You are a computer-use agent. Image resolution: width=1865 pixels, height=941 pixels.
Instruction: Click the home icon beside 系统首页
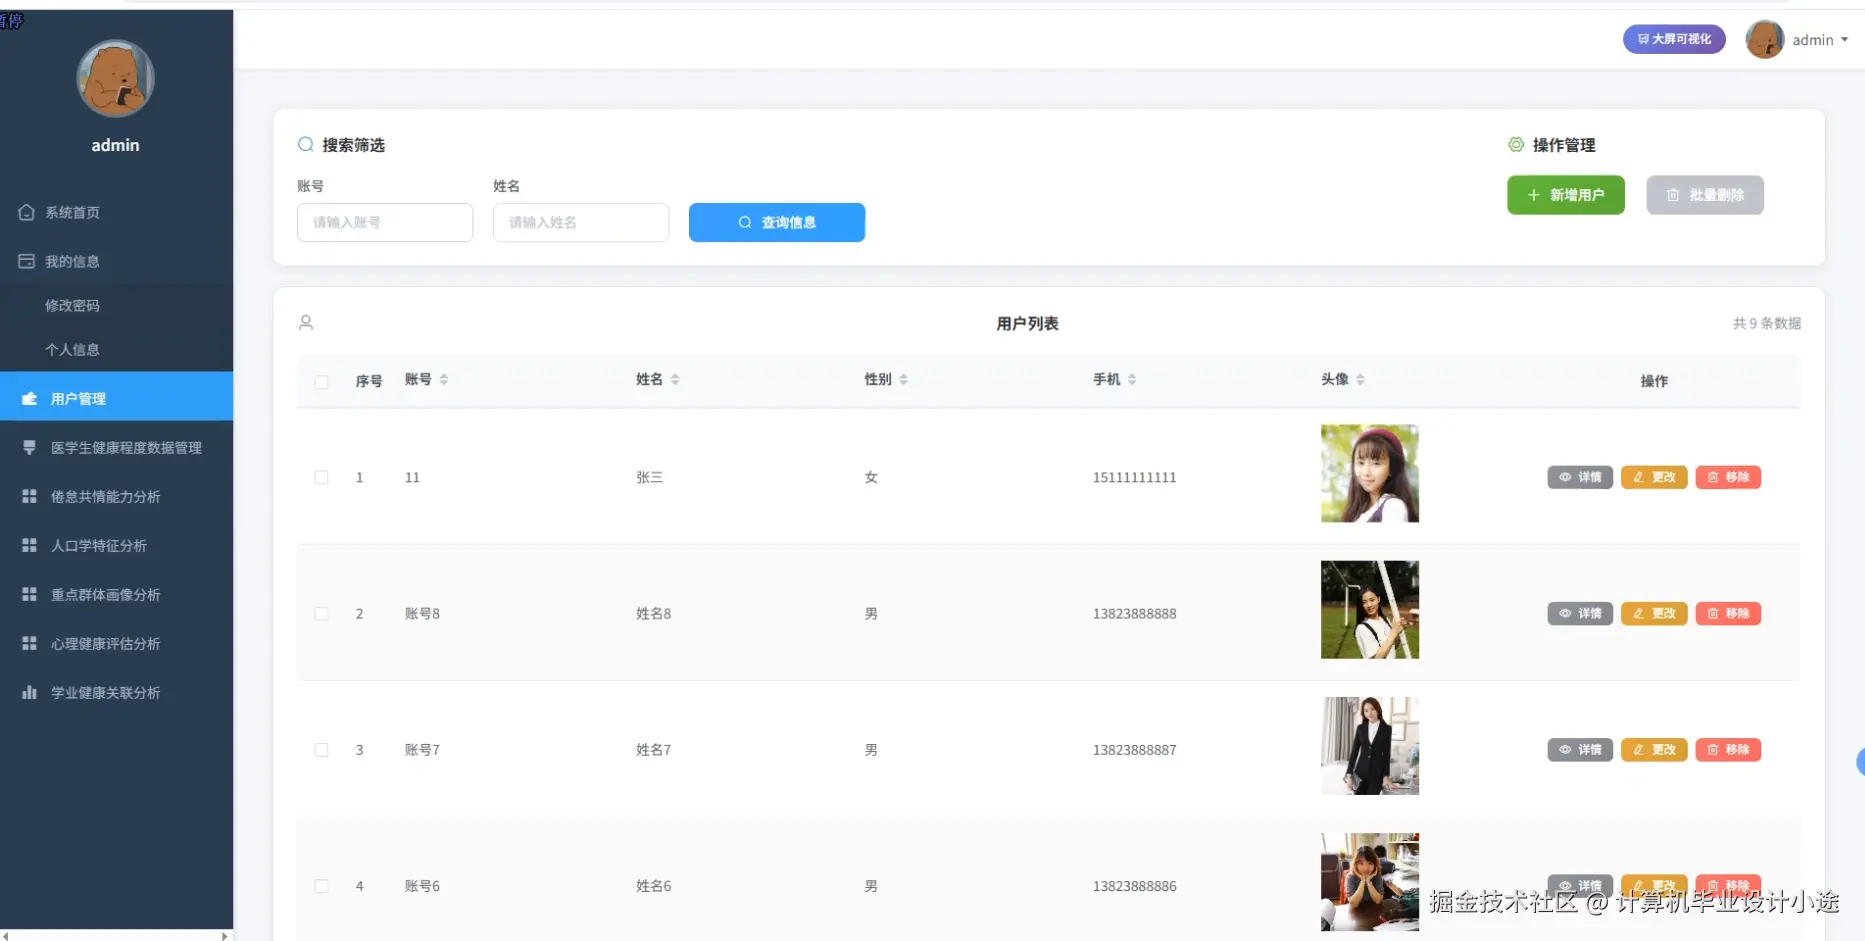[27, 212]
